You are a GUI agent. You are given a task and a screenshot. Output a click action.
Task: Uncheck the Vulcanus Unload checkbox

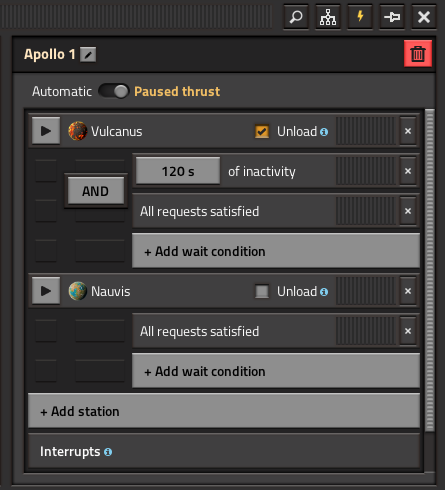click(x=262, y=131)
